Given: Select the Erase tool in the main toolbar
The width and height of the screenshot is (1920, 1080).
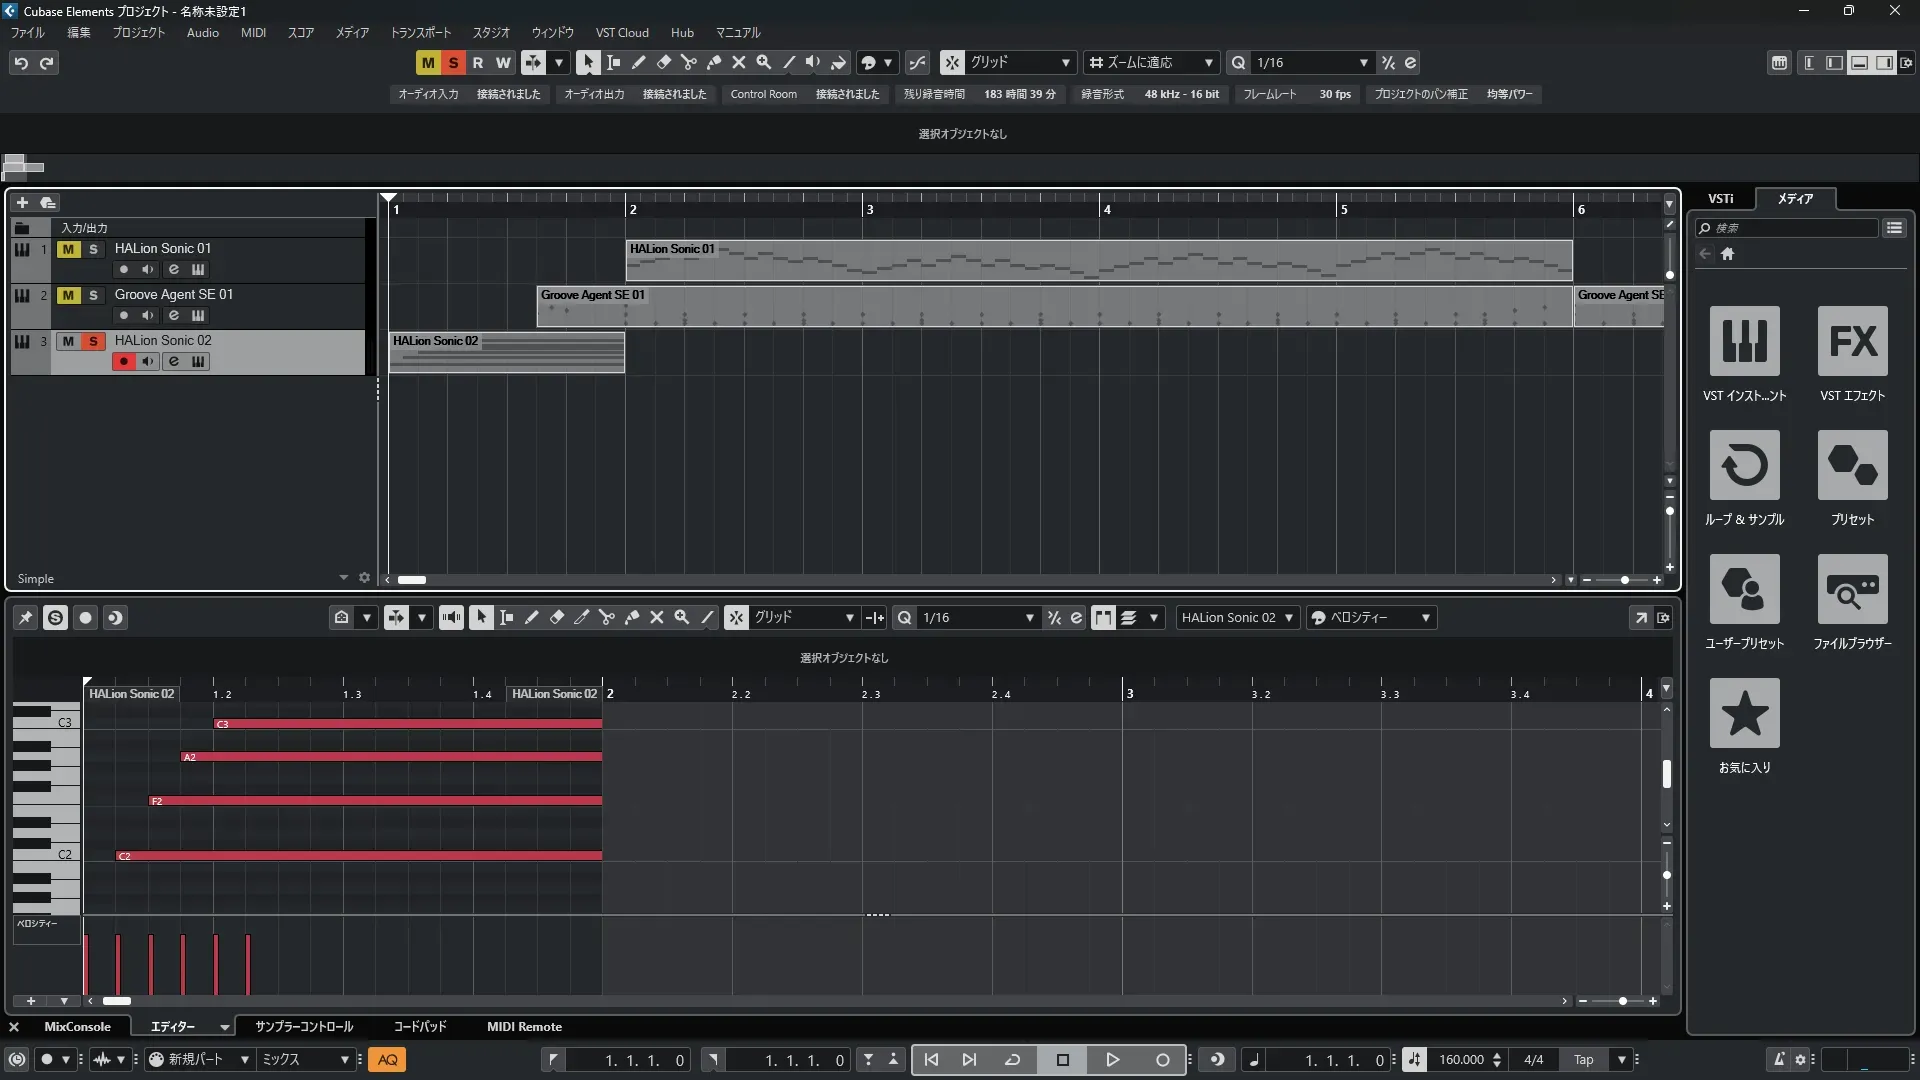Looking at the screenshot, I should click(663, 62).
